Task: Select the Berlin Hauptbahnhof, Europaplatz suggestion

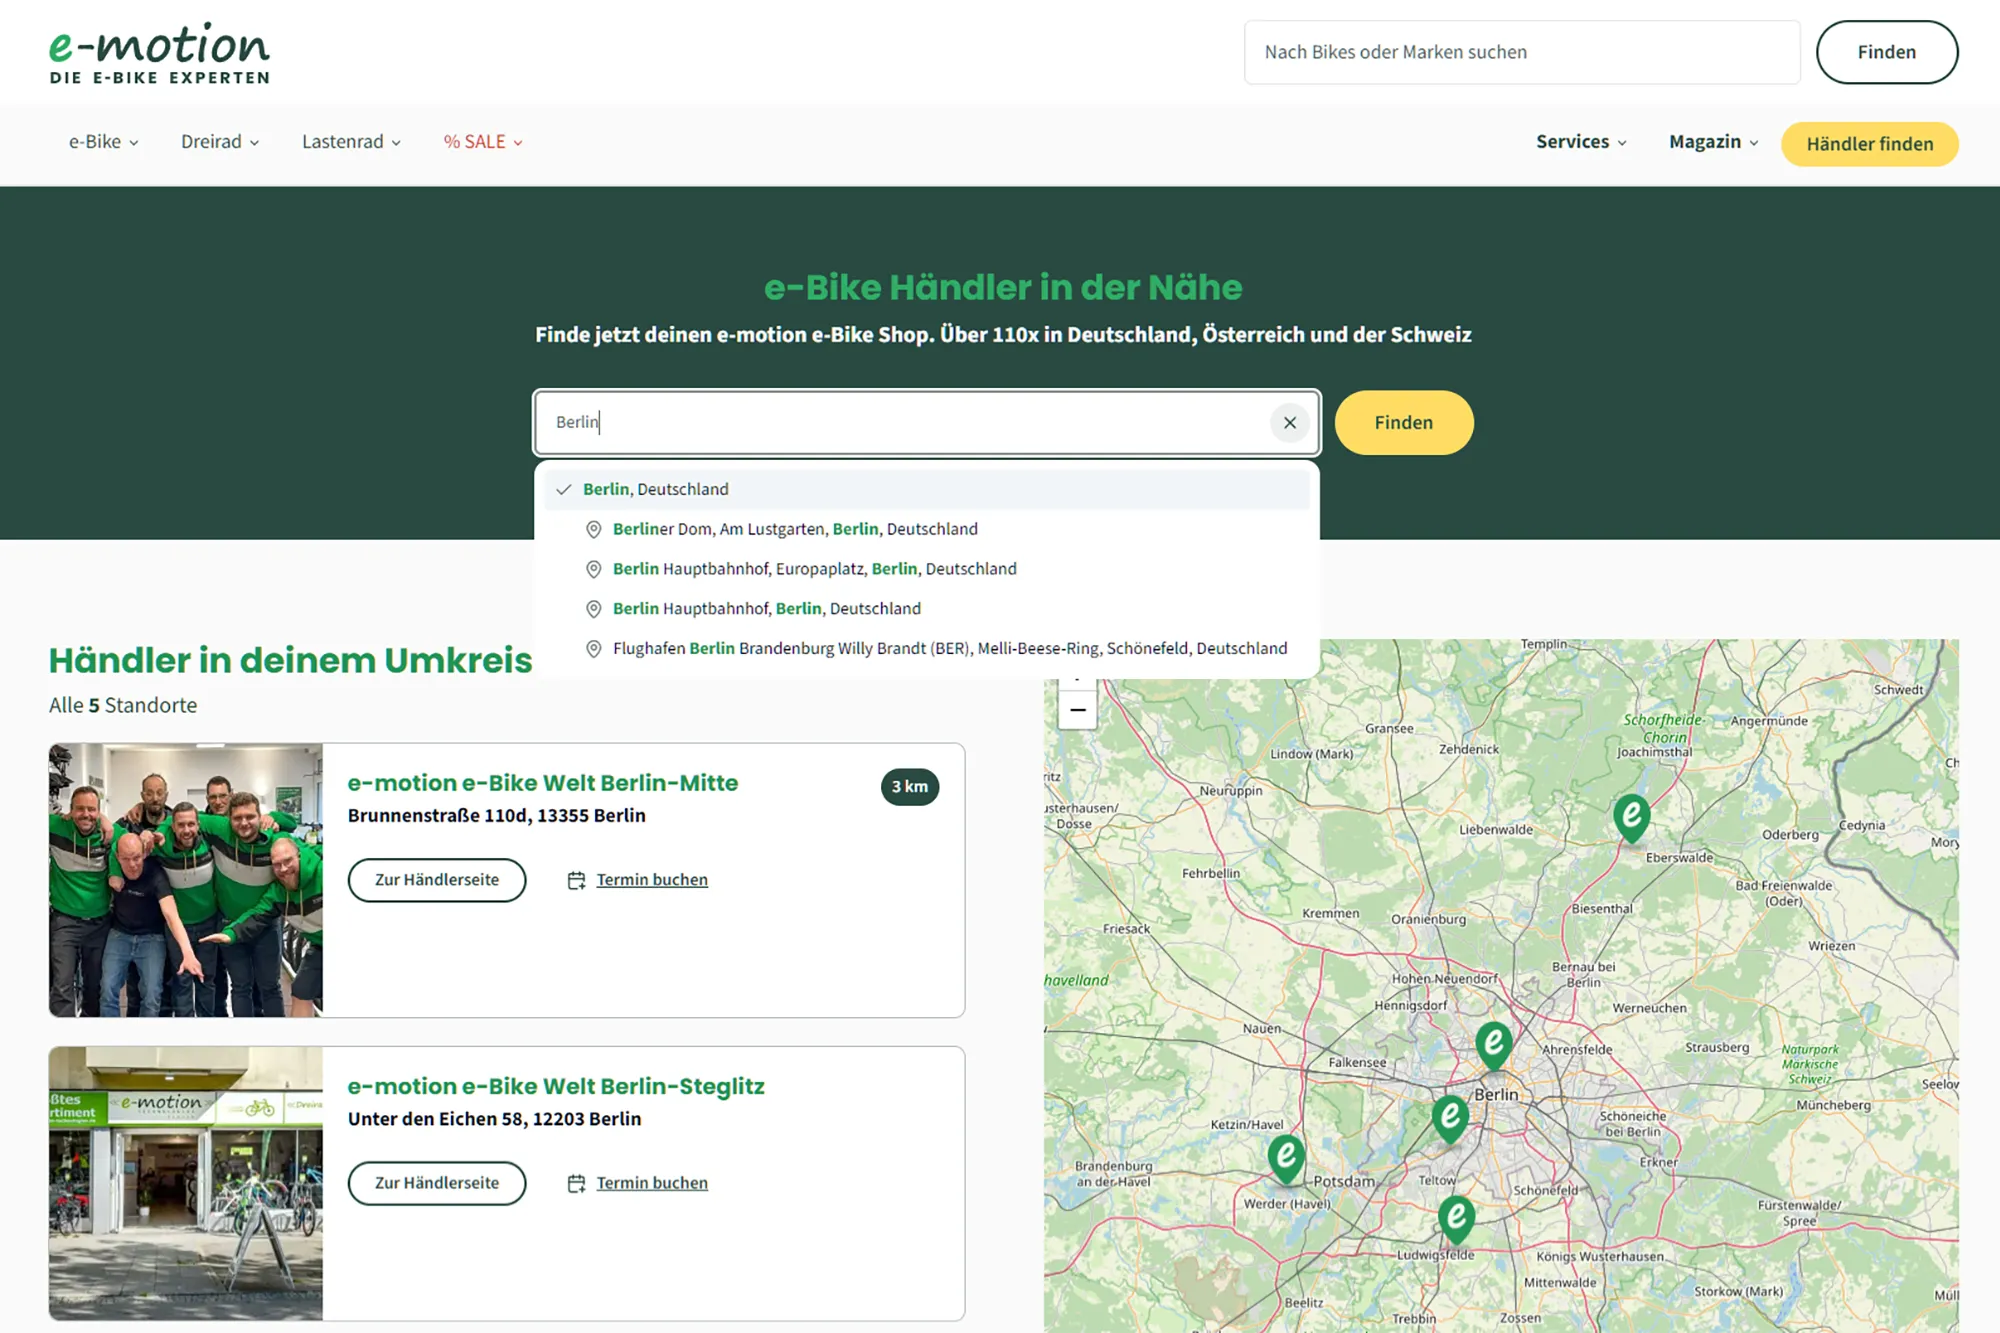Action: [814, 568]
